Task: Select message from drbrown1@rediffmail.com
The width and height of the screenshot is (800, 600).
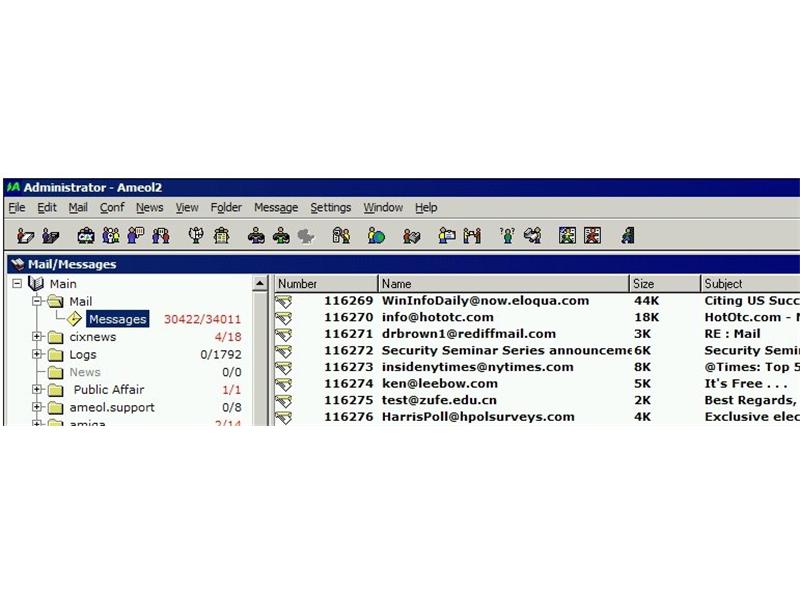Action: click(x=538, y=334)
